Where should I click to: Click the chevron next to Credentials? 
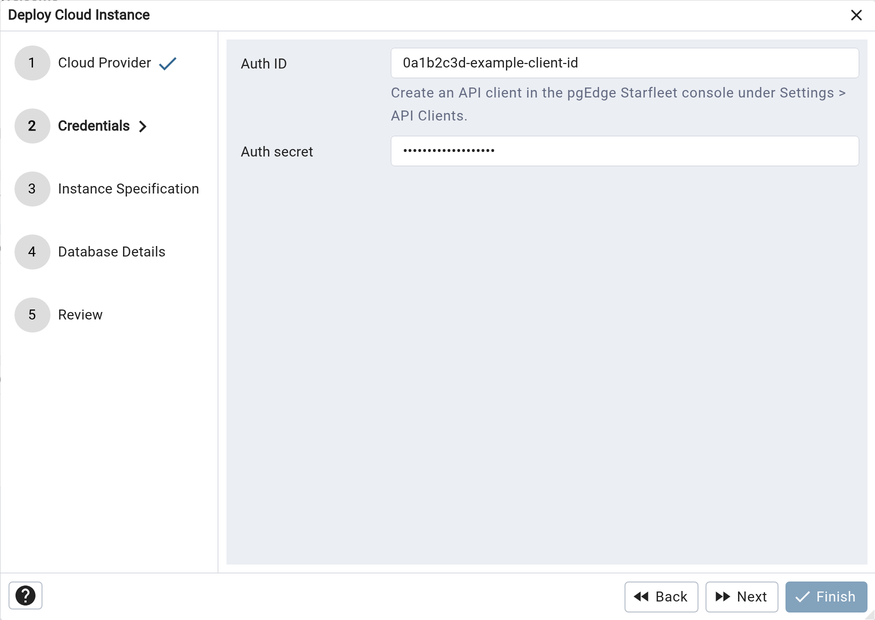(143, 127)
